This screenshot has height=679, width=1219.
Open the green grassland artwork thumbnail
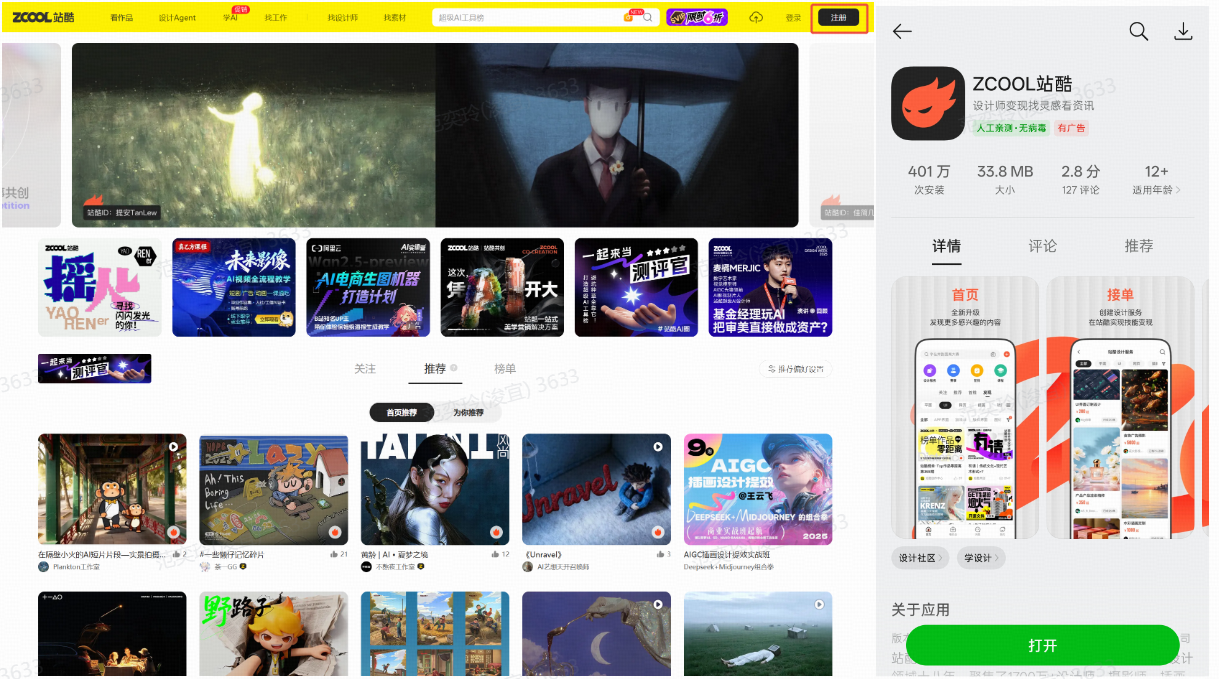tap(758, 634)
